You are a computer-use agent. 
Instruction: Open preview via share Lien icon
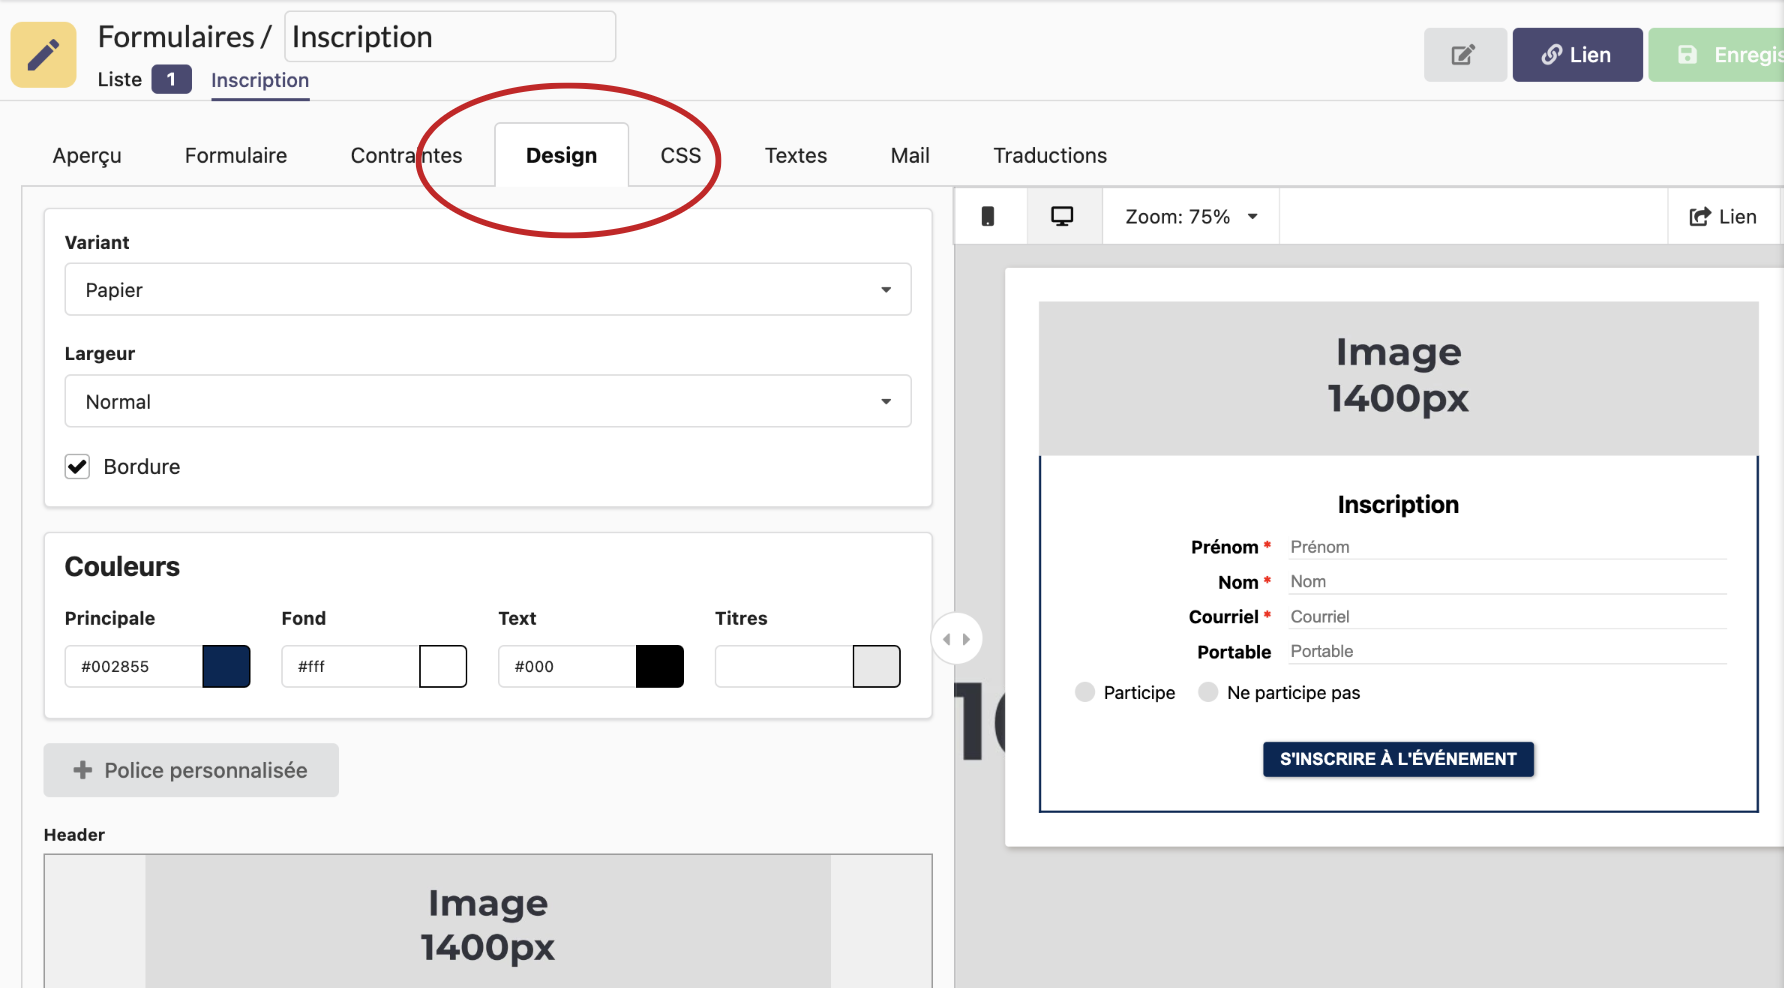point(1722,217)
